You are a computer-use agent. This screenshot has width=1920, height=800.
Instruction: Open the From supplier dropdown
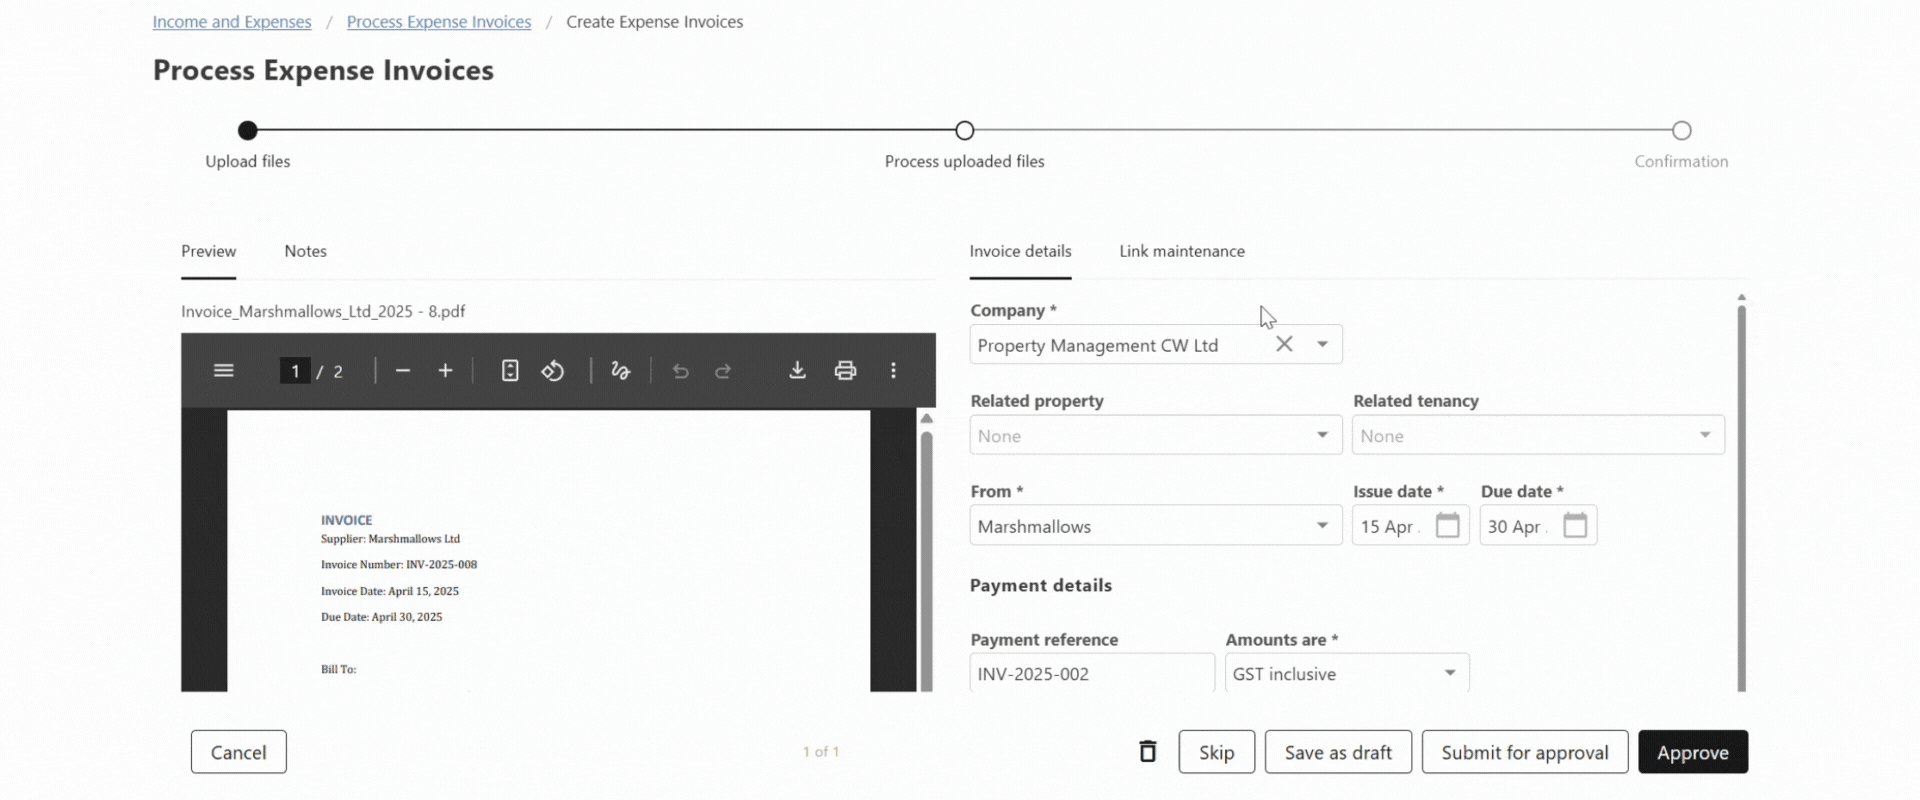[1322, 526]
